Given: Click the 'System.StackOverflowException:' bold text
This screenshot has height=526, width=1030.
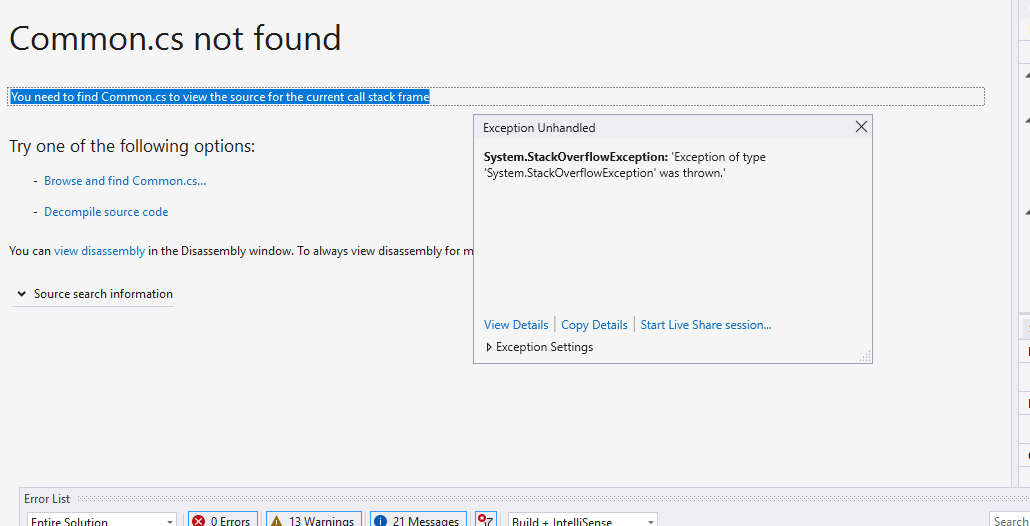Looking at the screenshot, I should point(575,157).
